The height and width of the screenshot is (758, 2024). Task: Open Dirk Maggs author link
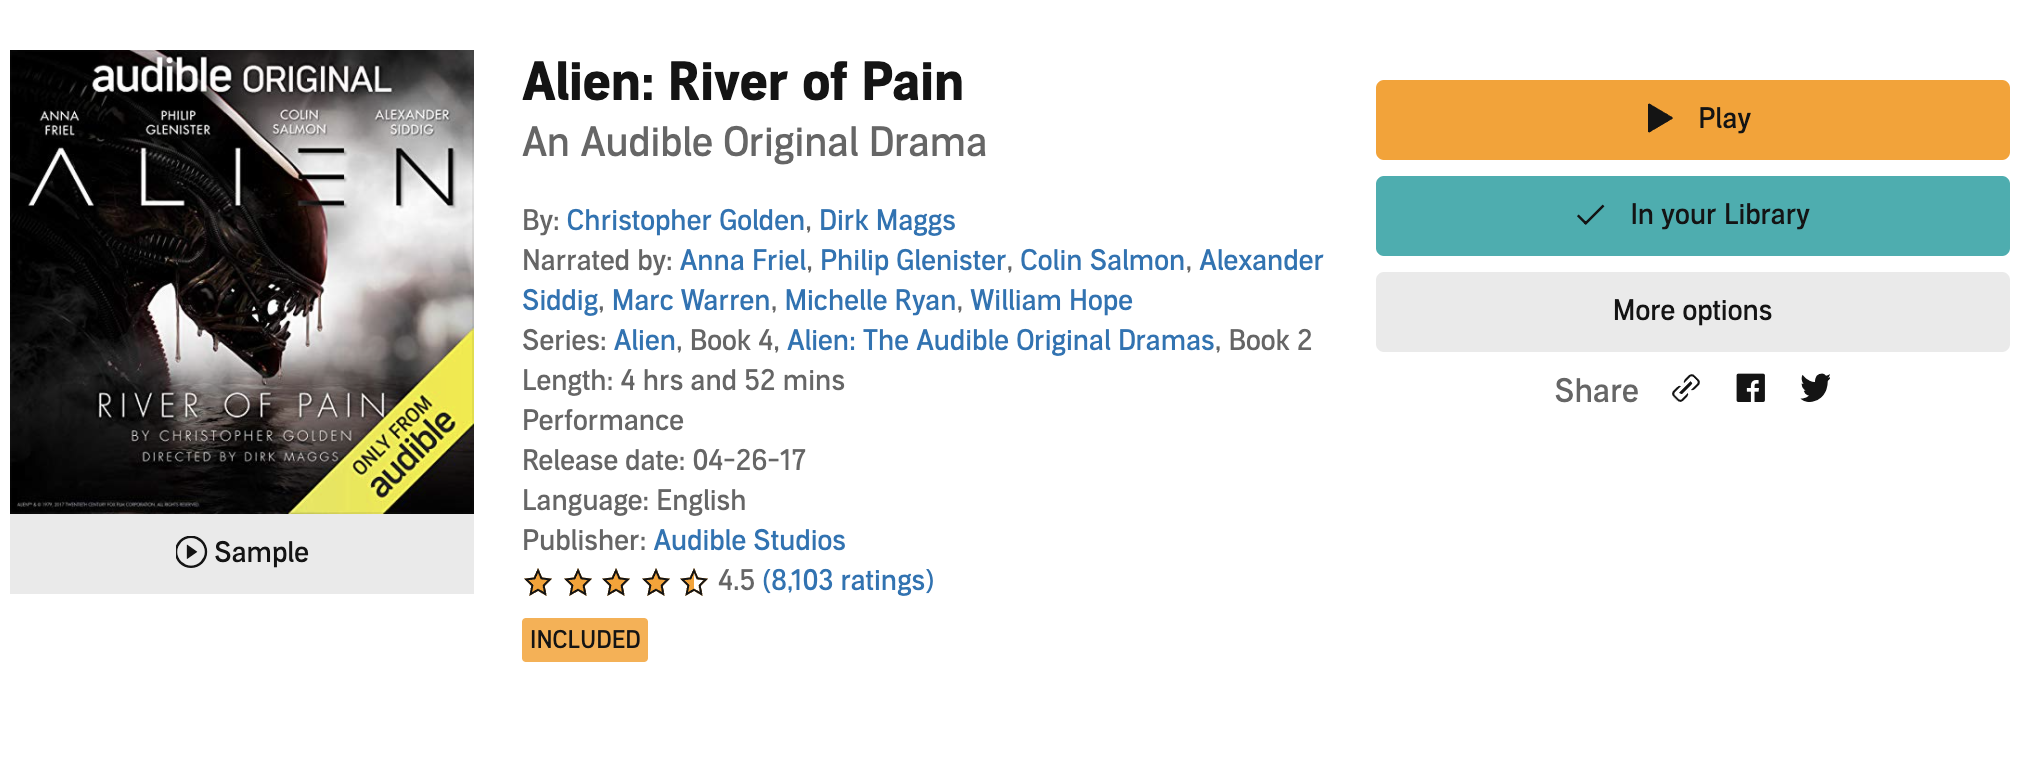click(887, 220)
